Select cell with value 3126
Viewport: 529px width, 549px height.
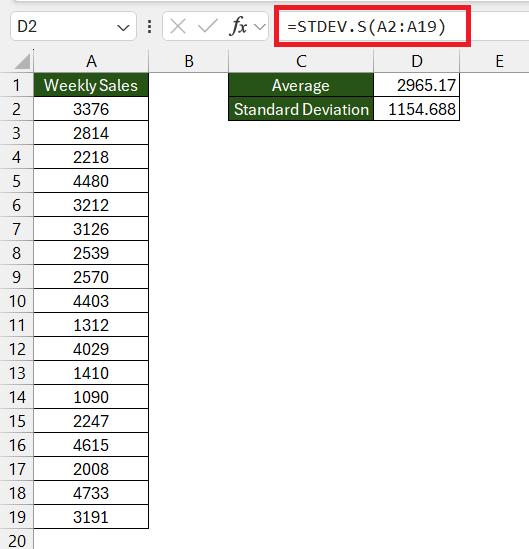tap(91, 229)
